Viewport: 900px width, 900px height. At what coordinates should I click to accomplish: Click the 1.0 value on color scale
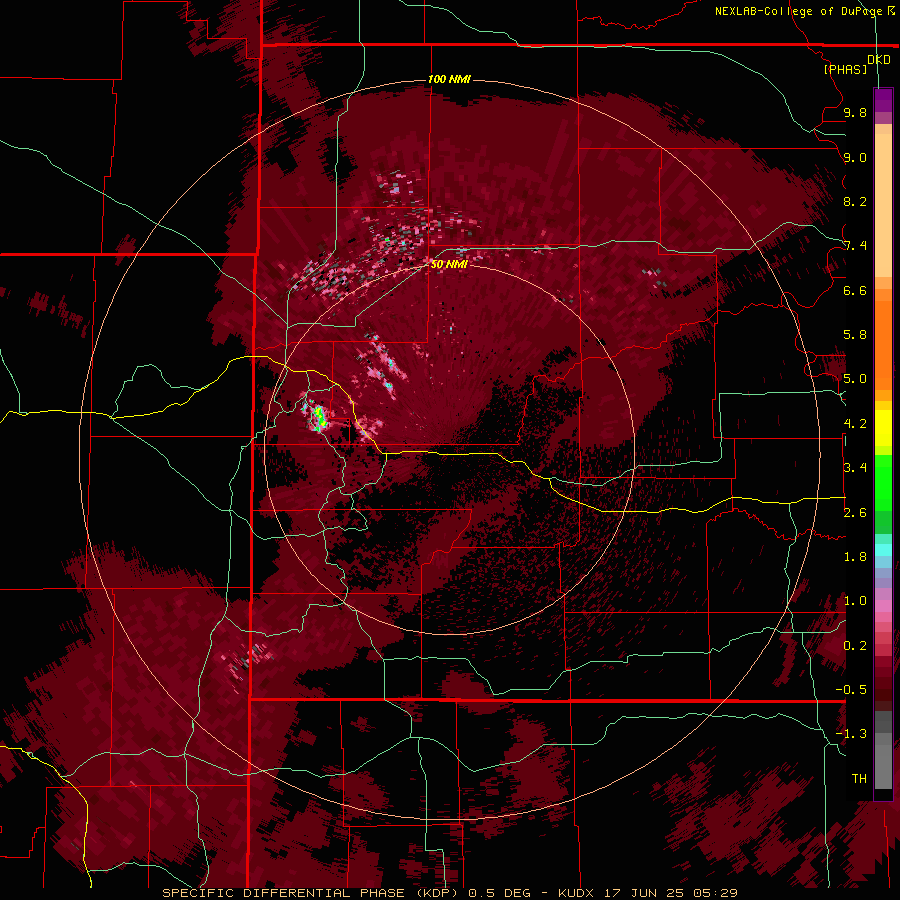pyautogui.click(x=855, y=601)
